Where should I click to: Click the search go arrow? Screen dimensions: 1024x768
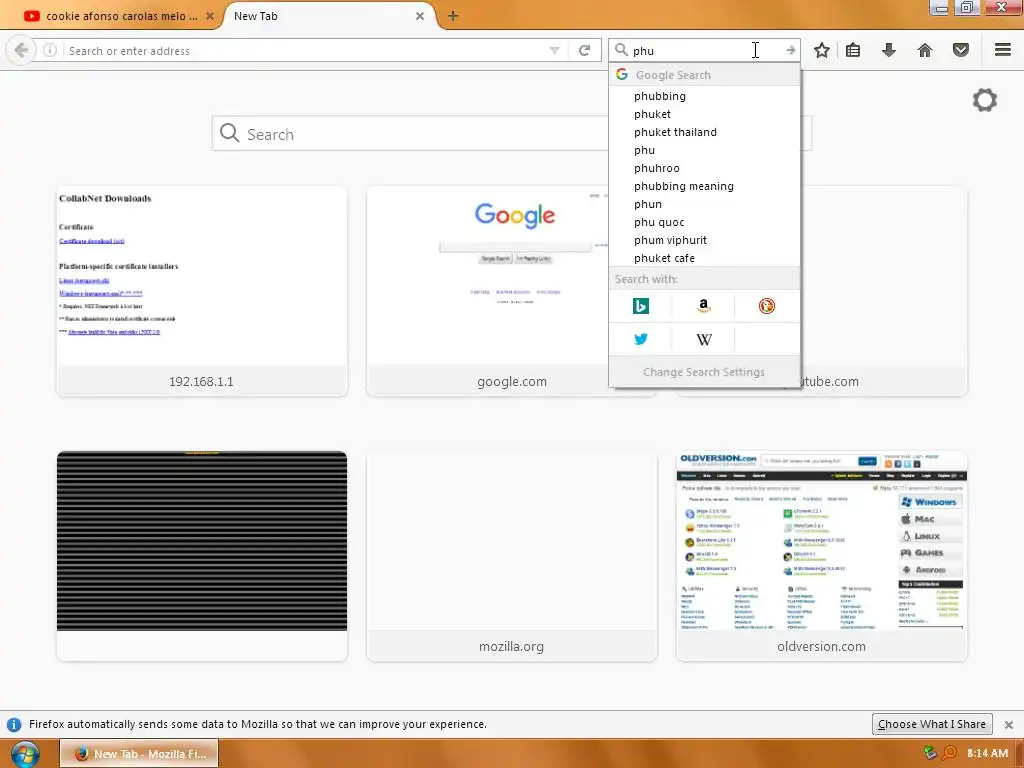point(791,50)
